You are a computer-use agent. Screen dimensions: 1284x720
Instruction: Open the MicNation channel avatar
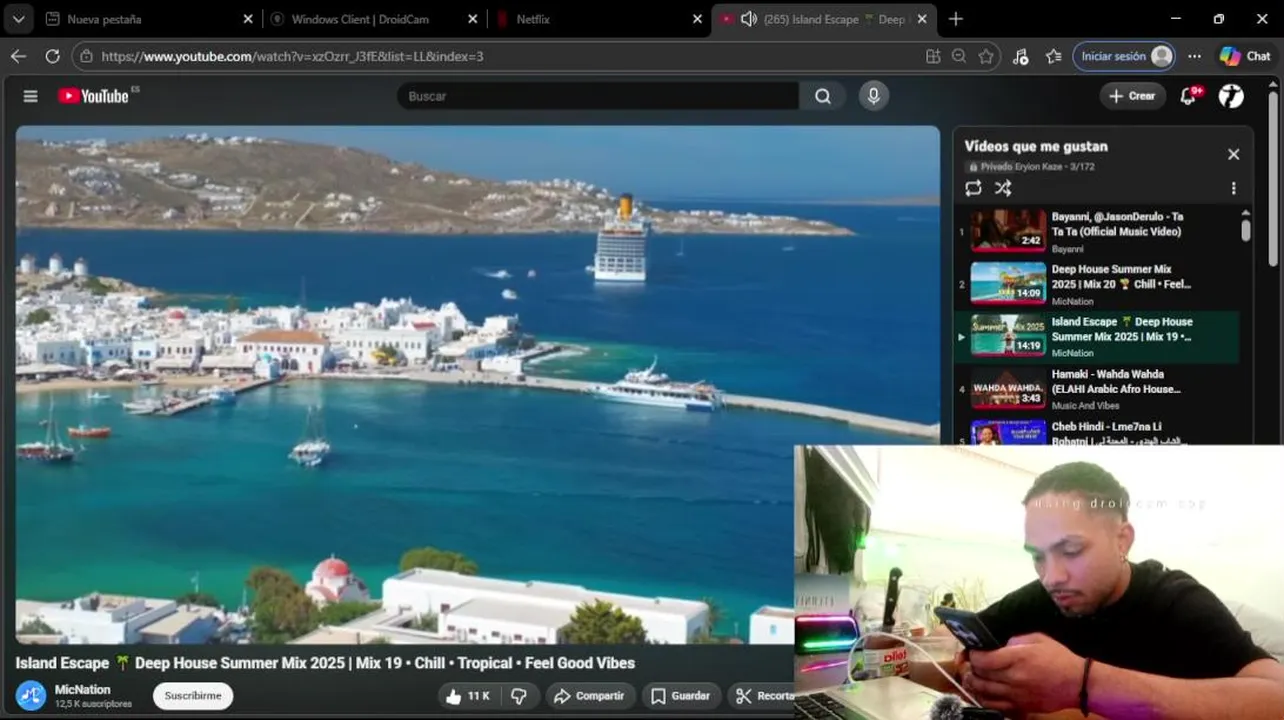31,695
